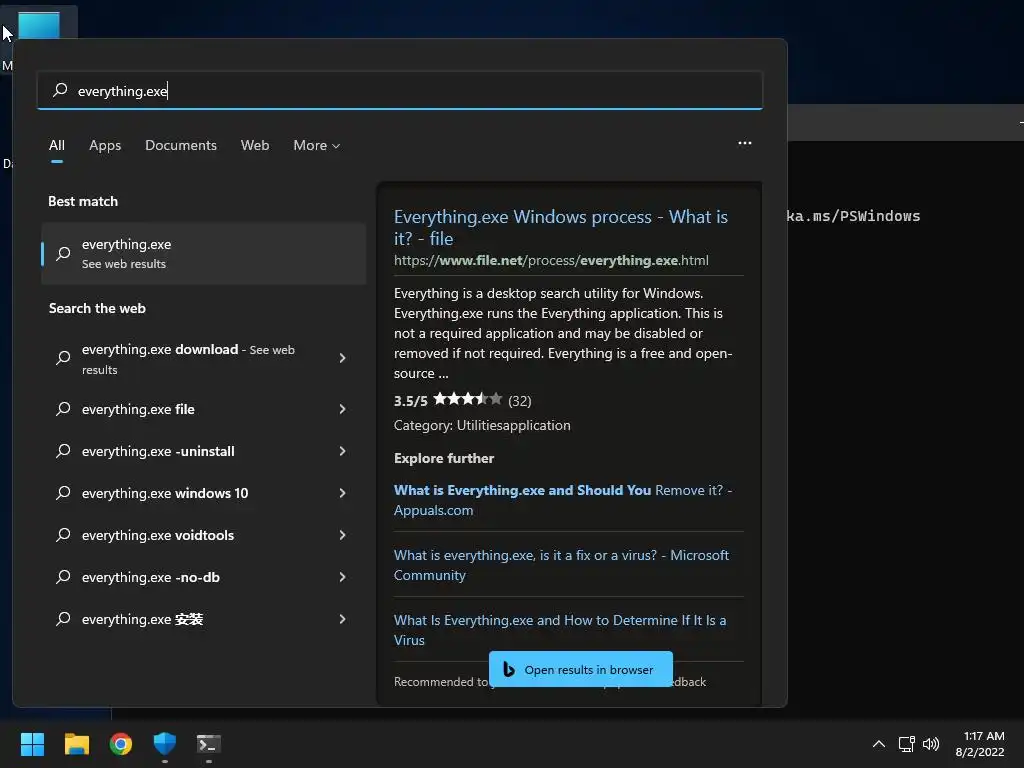Click the 'Explore further' heading
The width and height of the screenshot is (1024, 768).
coord(444,458)
